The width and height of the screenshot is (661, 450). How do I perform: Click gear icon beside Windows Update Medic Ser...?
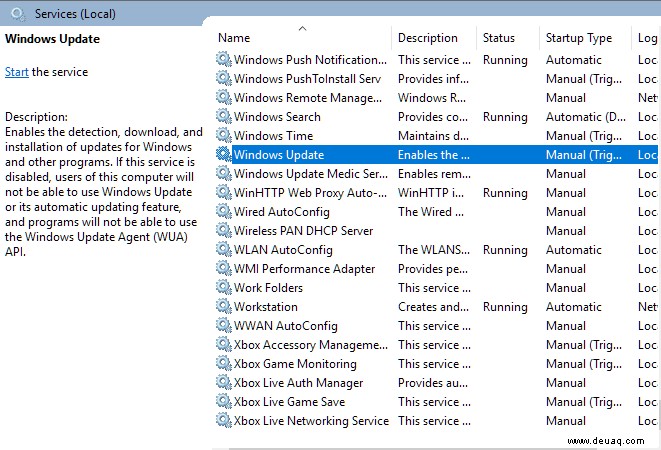[224, 173]
